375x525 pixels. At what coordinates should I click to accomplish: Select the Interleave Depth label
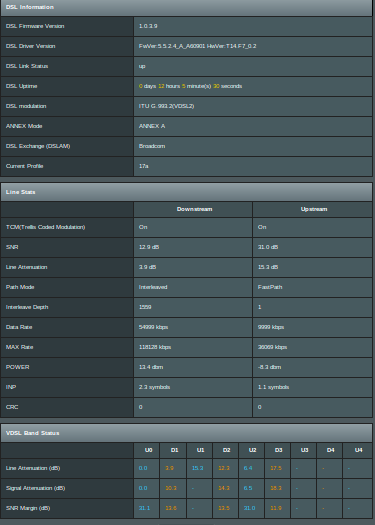tap(27, 307)
